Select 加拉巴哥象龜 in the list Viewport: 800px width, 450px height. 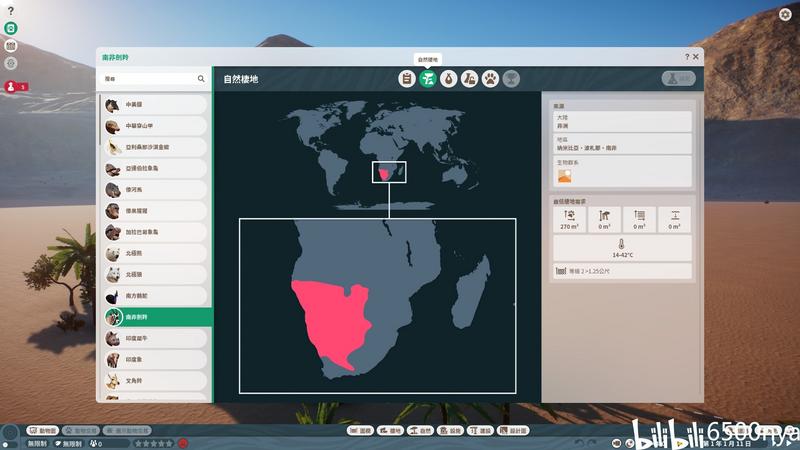[155, 232]
